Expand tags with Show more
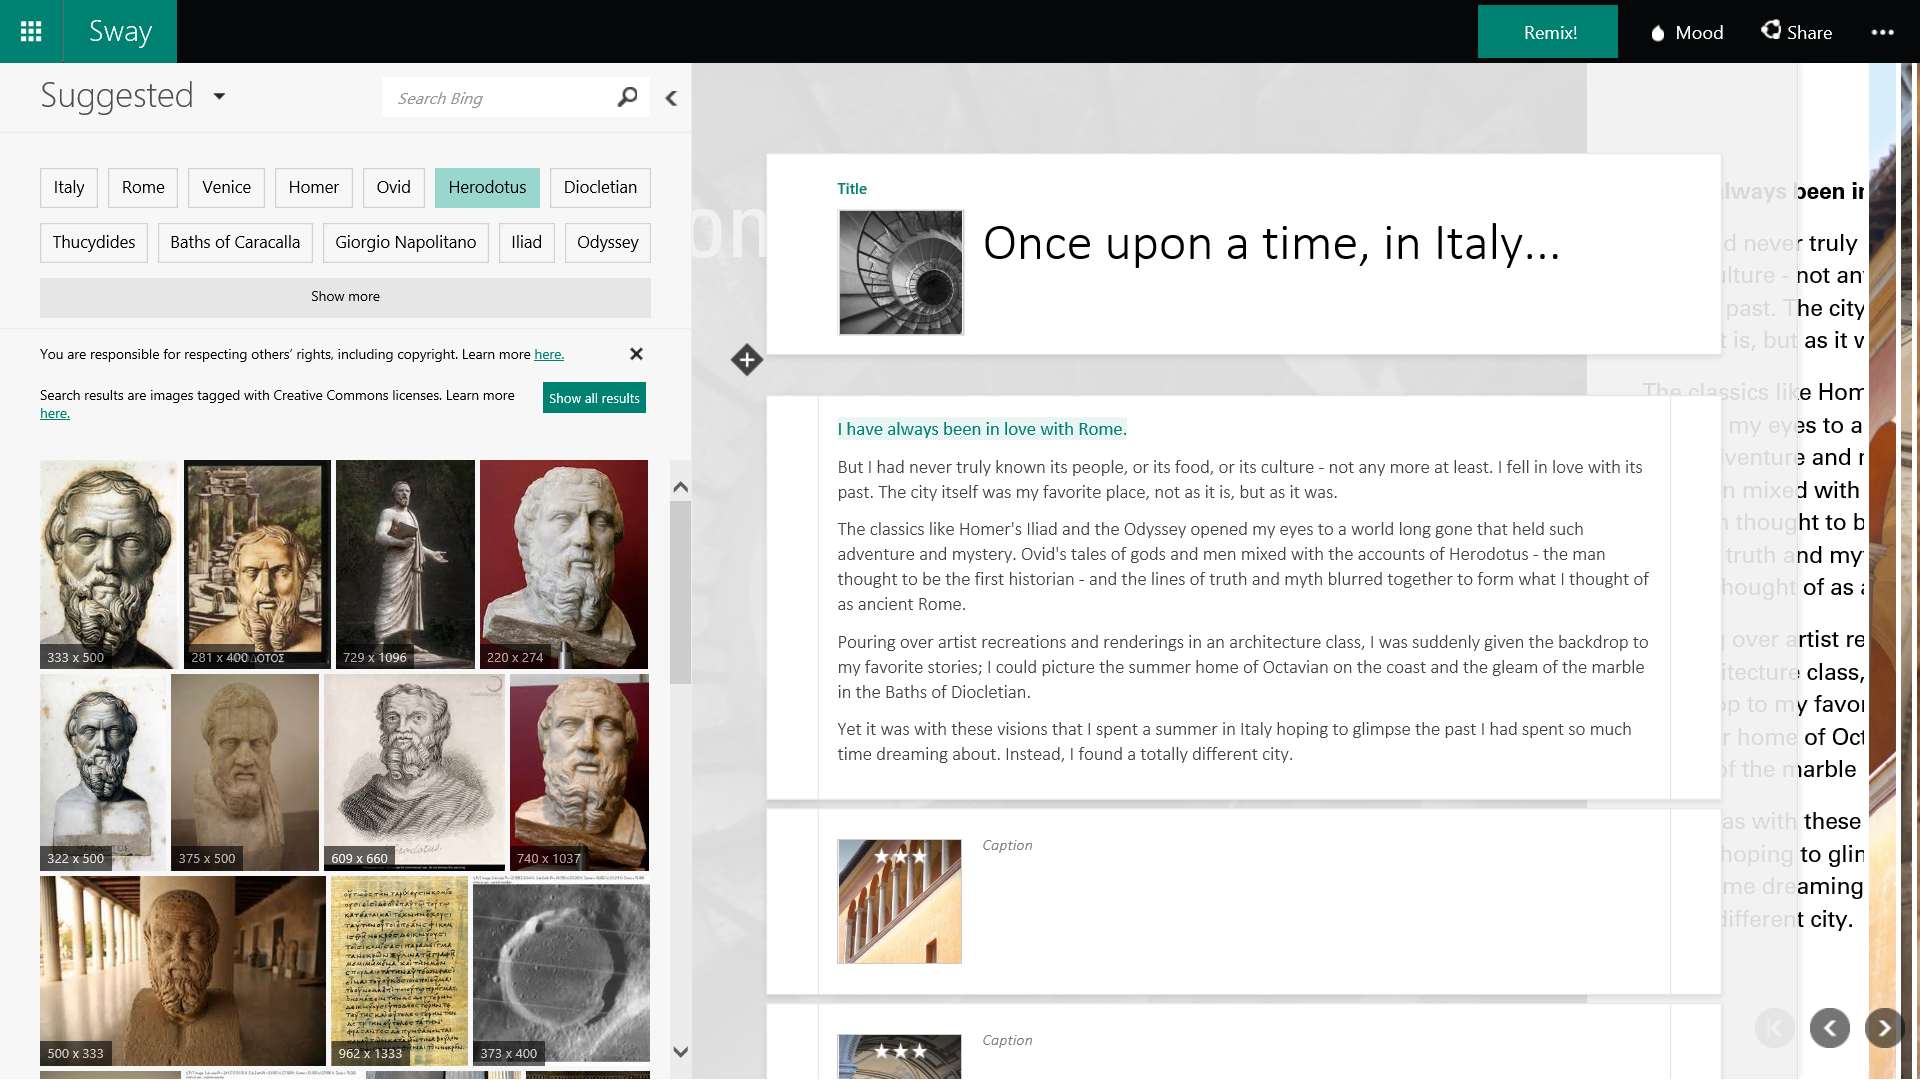This screenshot has height=1080, width=1920. tap(345, 297)
